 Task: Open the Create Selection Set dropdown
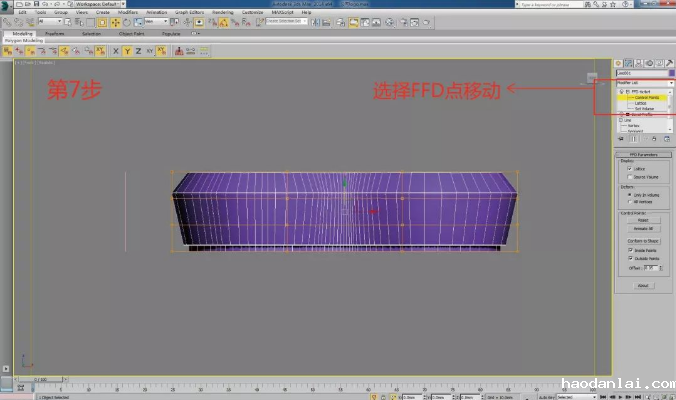click(287, 21)
